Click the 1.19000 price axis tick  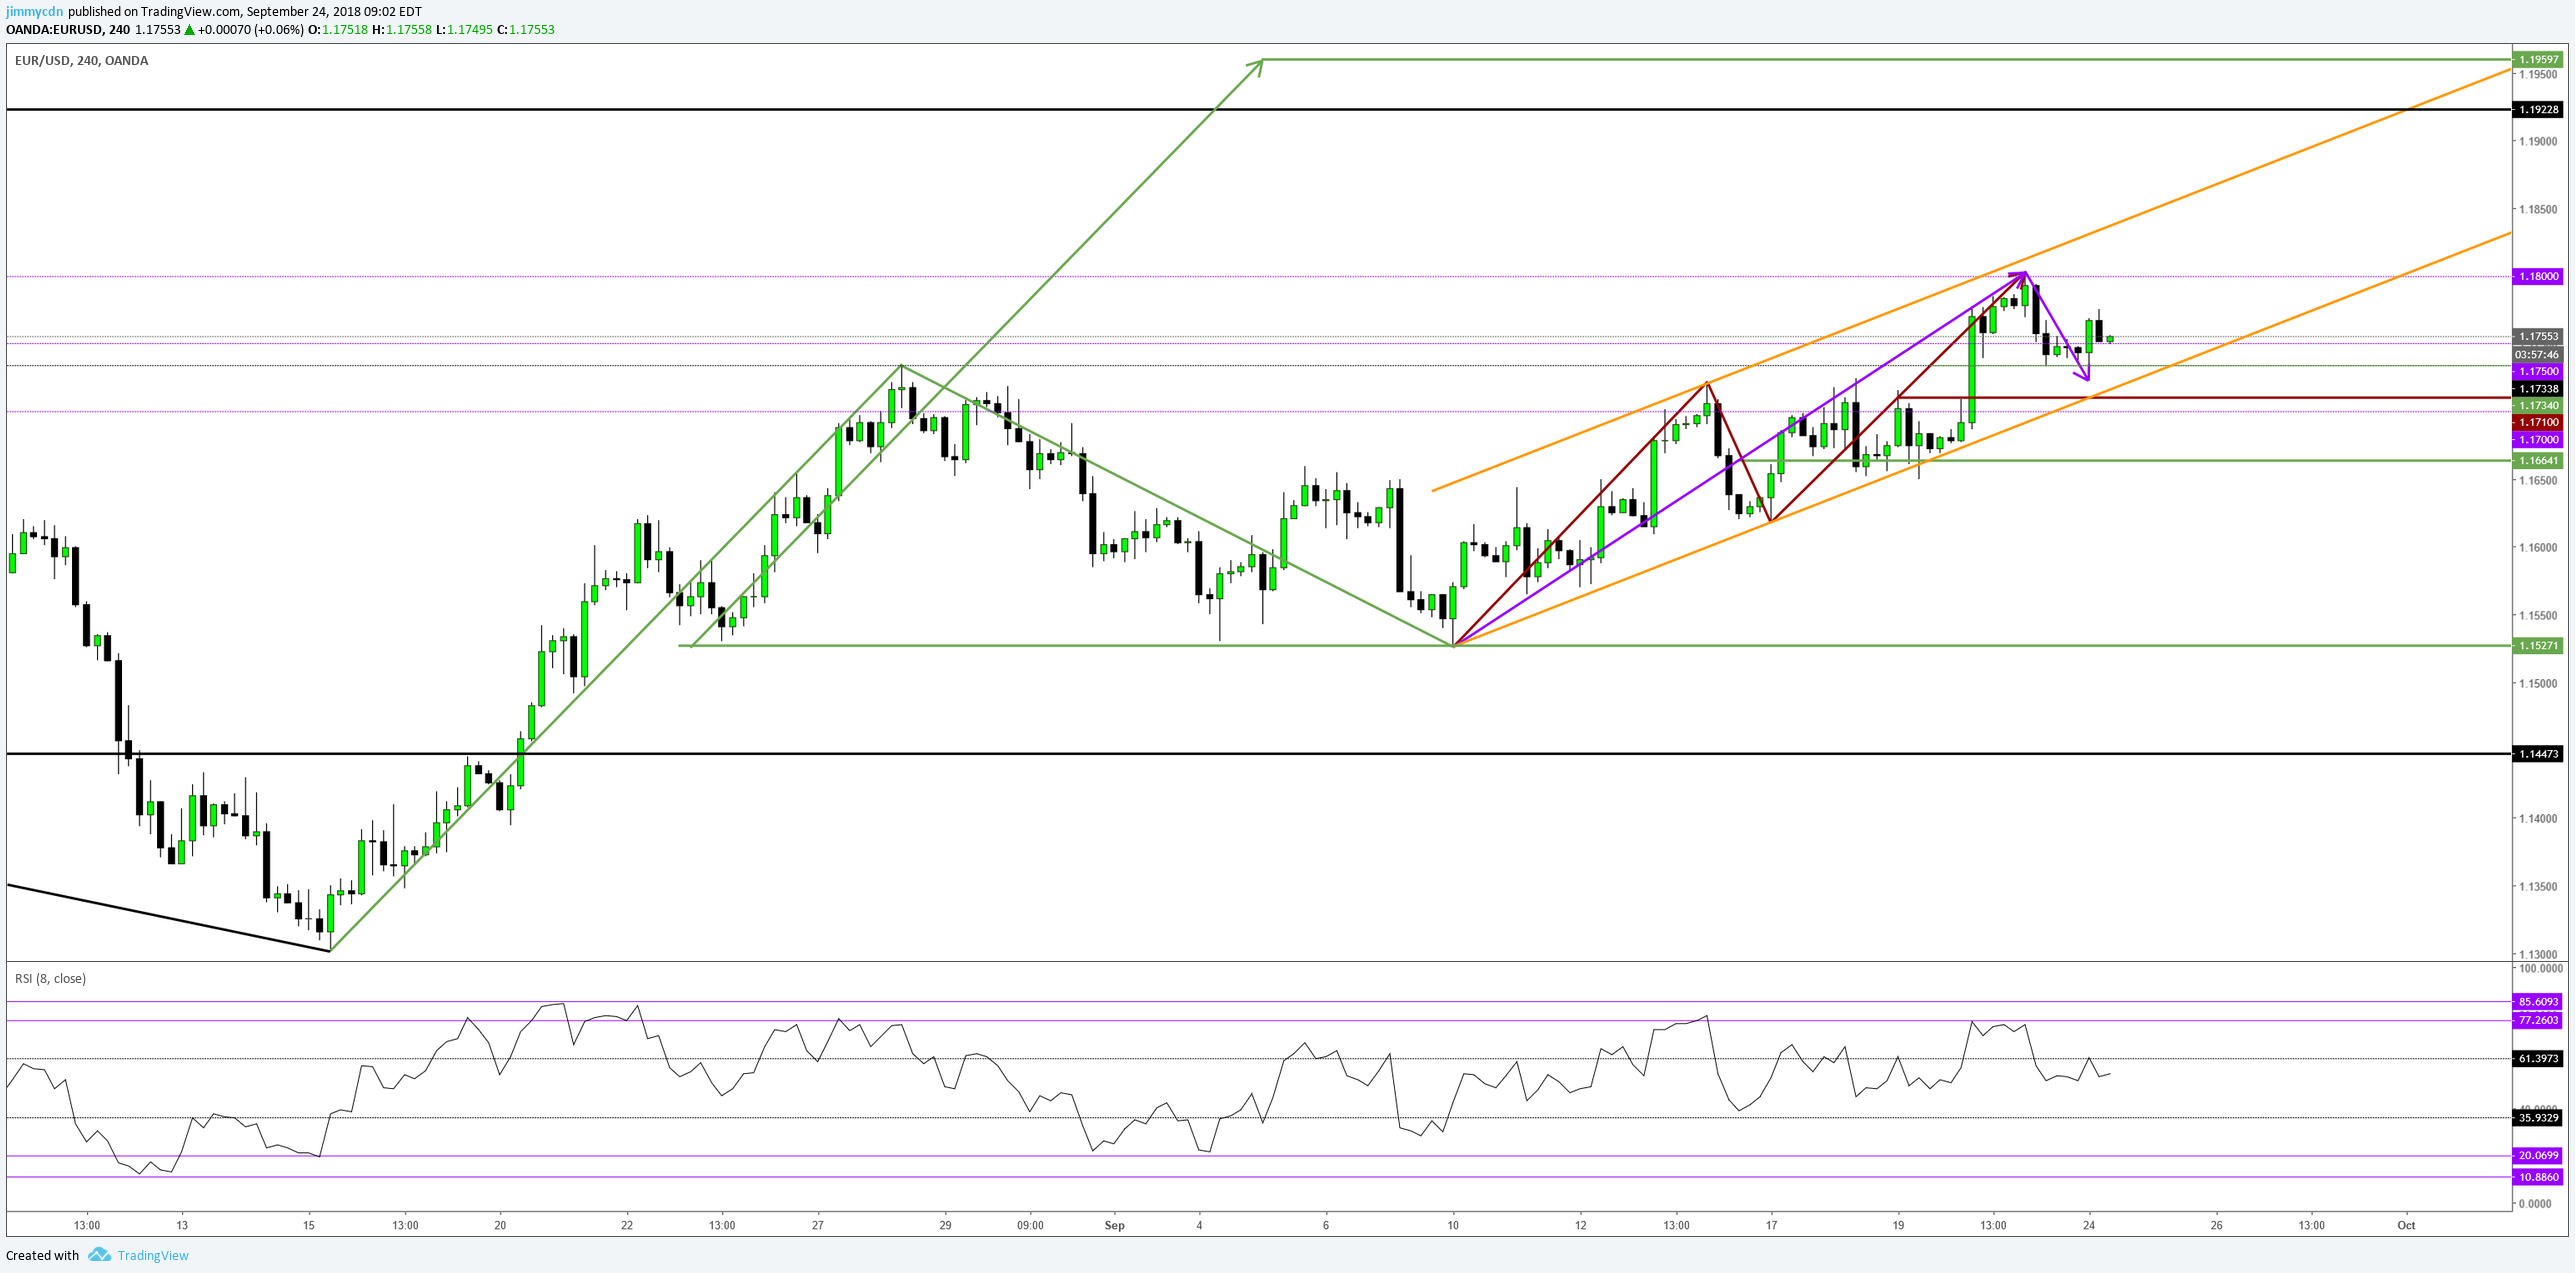click(2538, 141)
